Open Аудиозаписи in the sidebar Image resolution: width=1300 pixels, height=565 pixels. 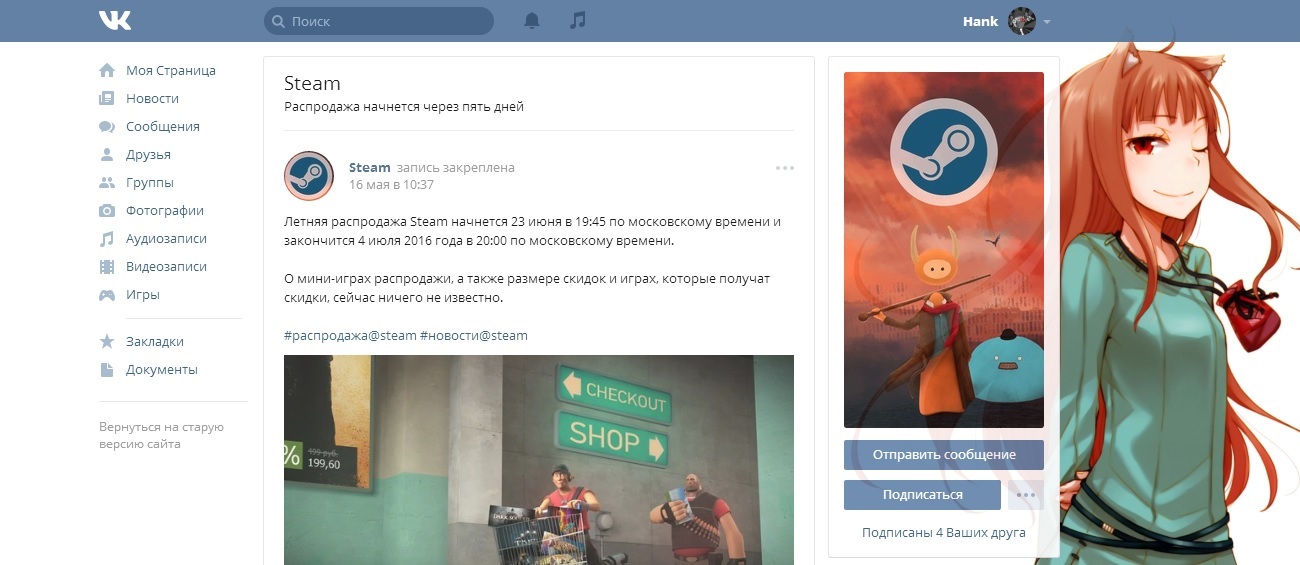coord(166,238)
